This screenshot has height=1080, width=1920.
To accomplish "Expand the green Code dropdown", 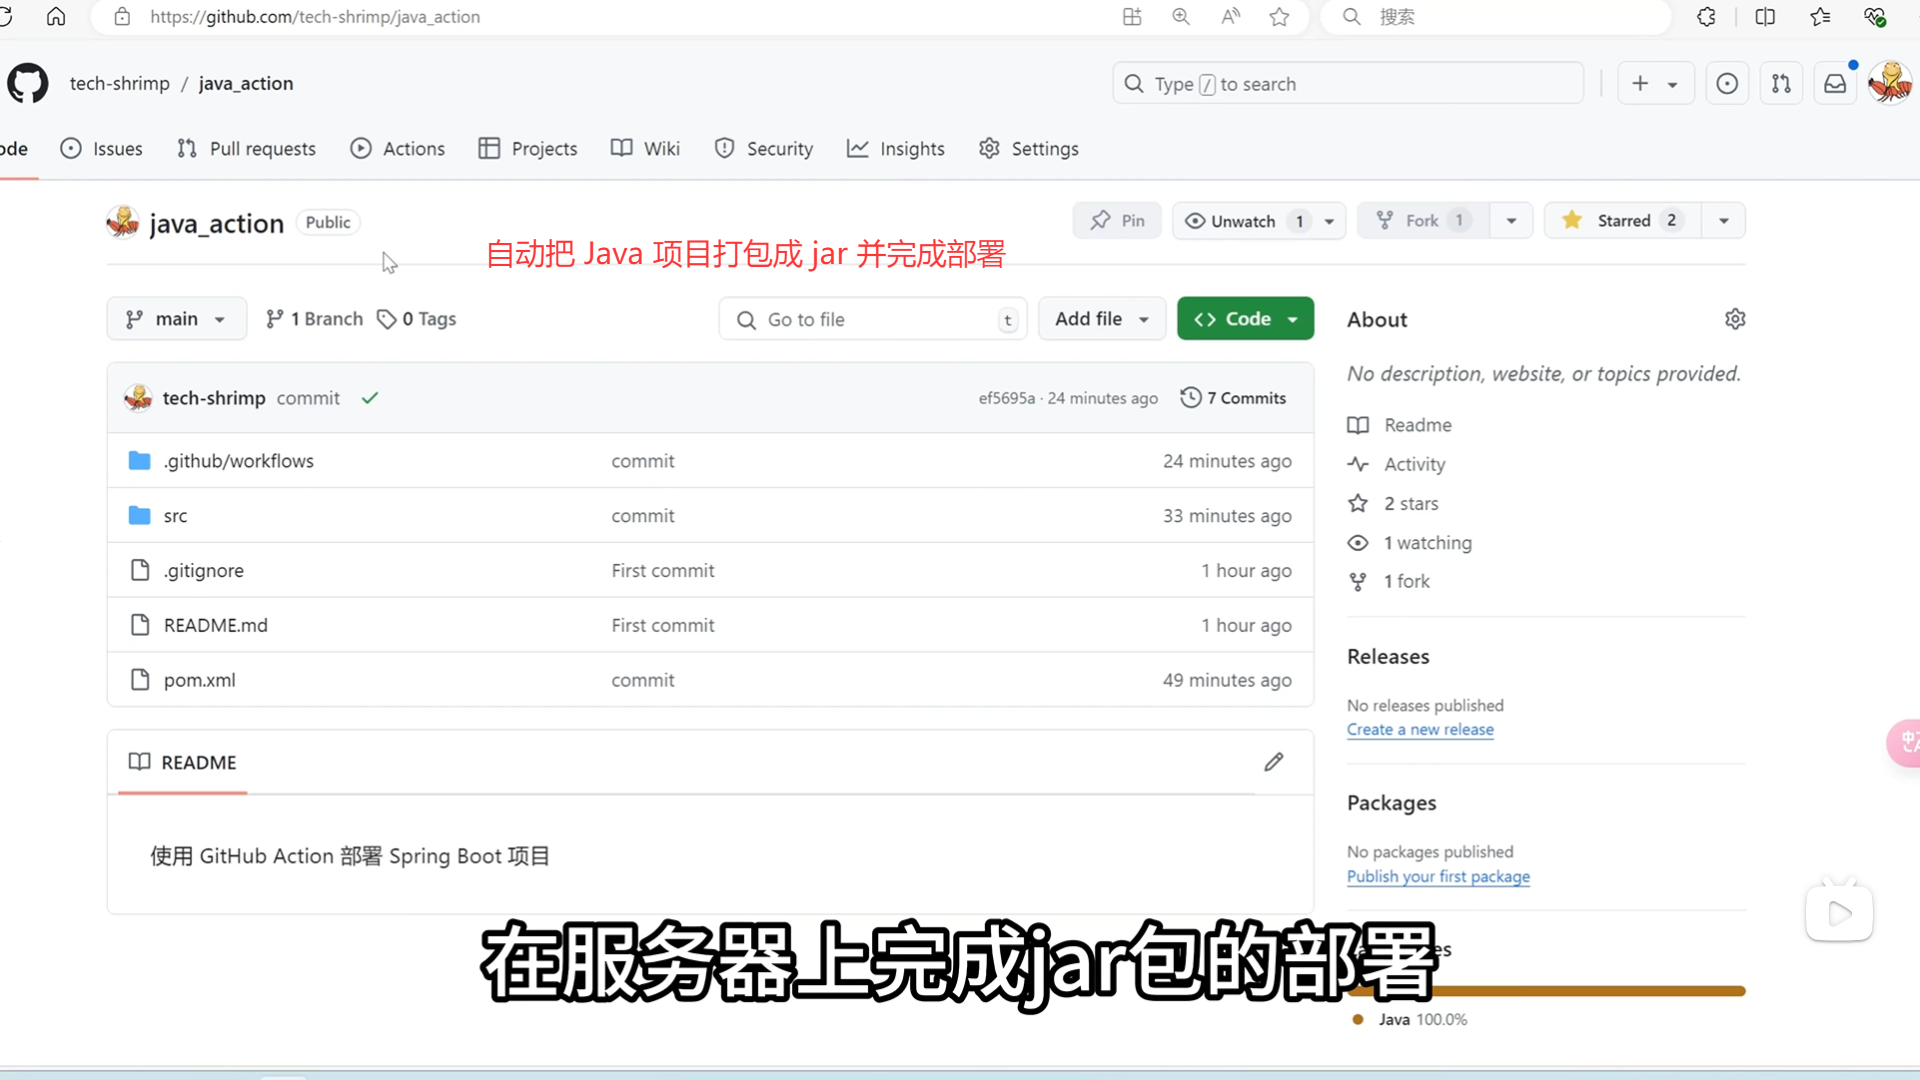I will coord(1245,319).
